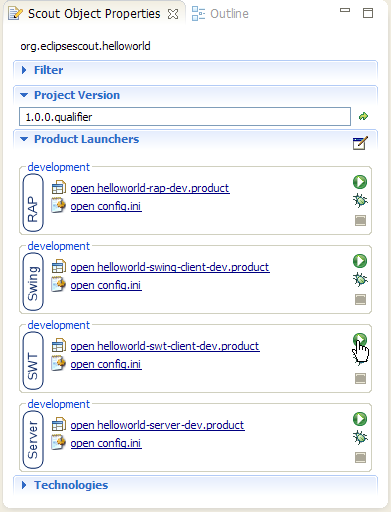Screen dimensions: 391x512
Task: Click config file icon in Server group
Action: click(x=59, y=442)
